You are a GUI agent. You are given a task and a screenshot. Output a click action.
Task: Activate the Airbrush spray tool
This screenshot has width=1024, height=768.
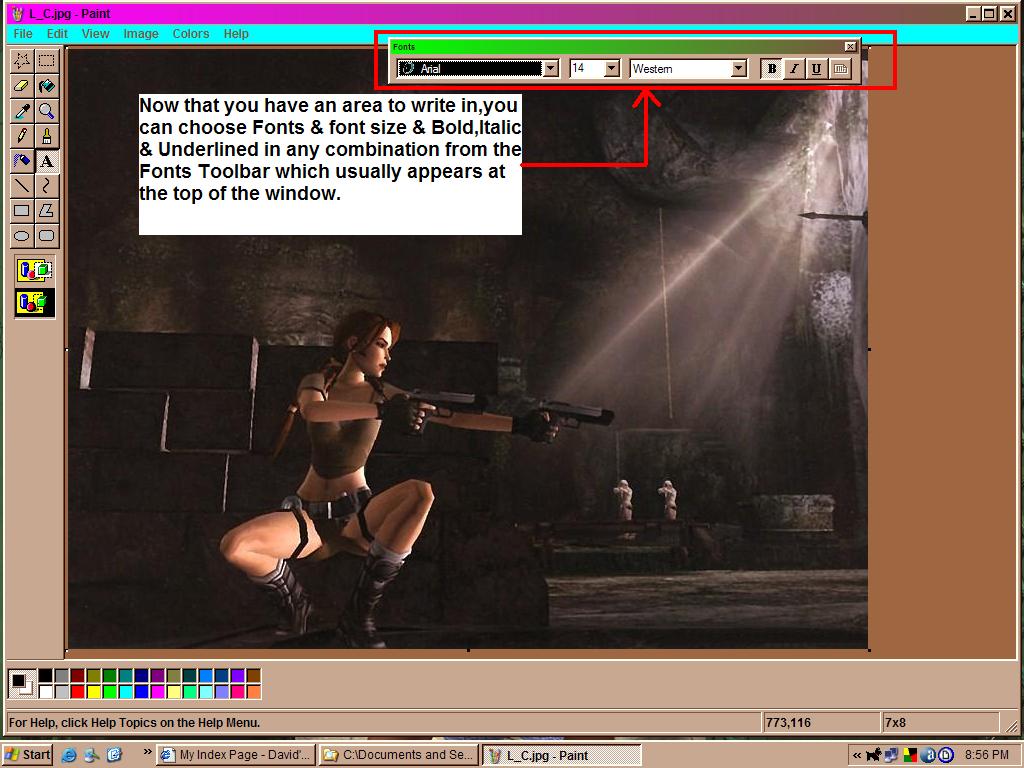21,161
